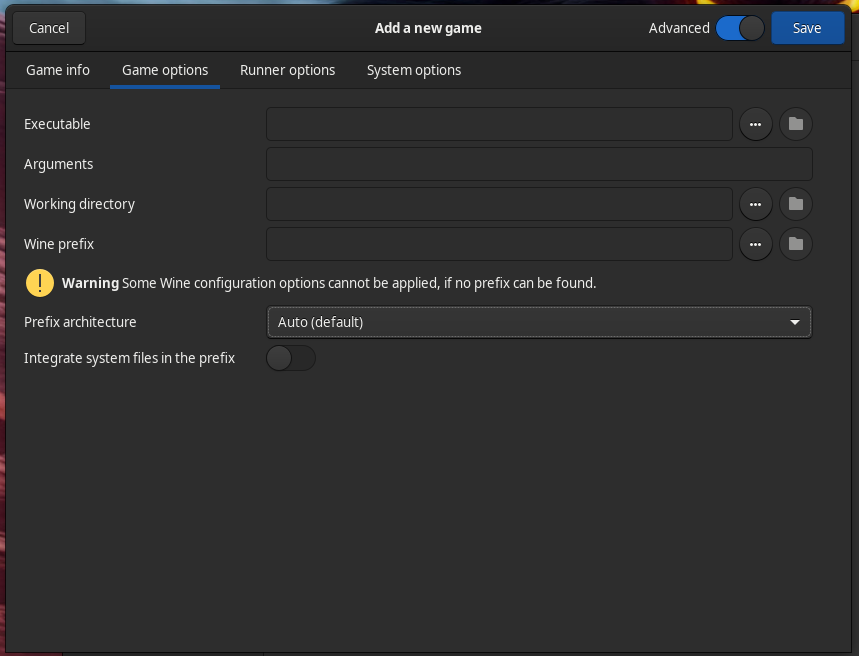Select the Game options tab
859x656 pixels.
[x=165, y=70]
